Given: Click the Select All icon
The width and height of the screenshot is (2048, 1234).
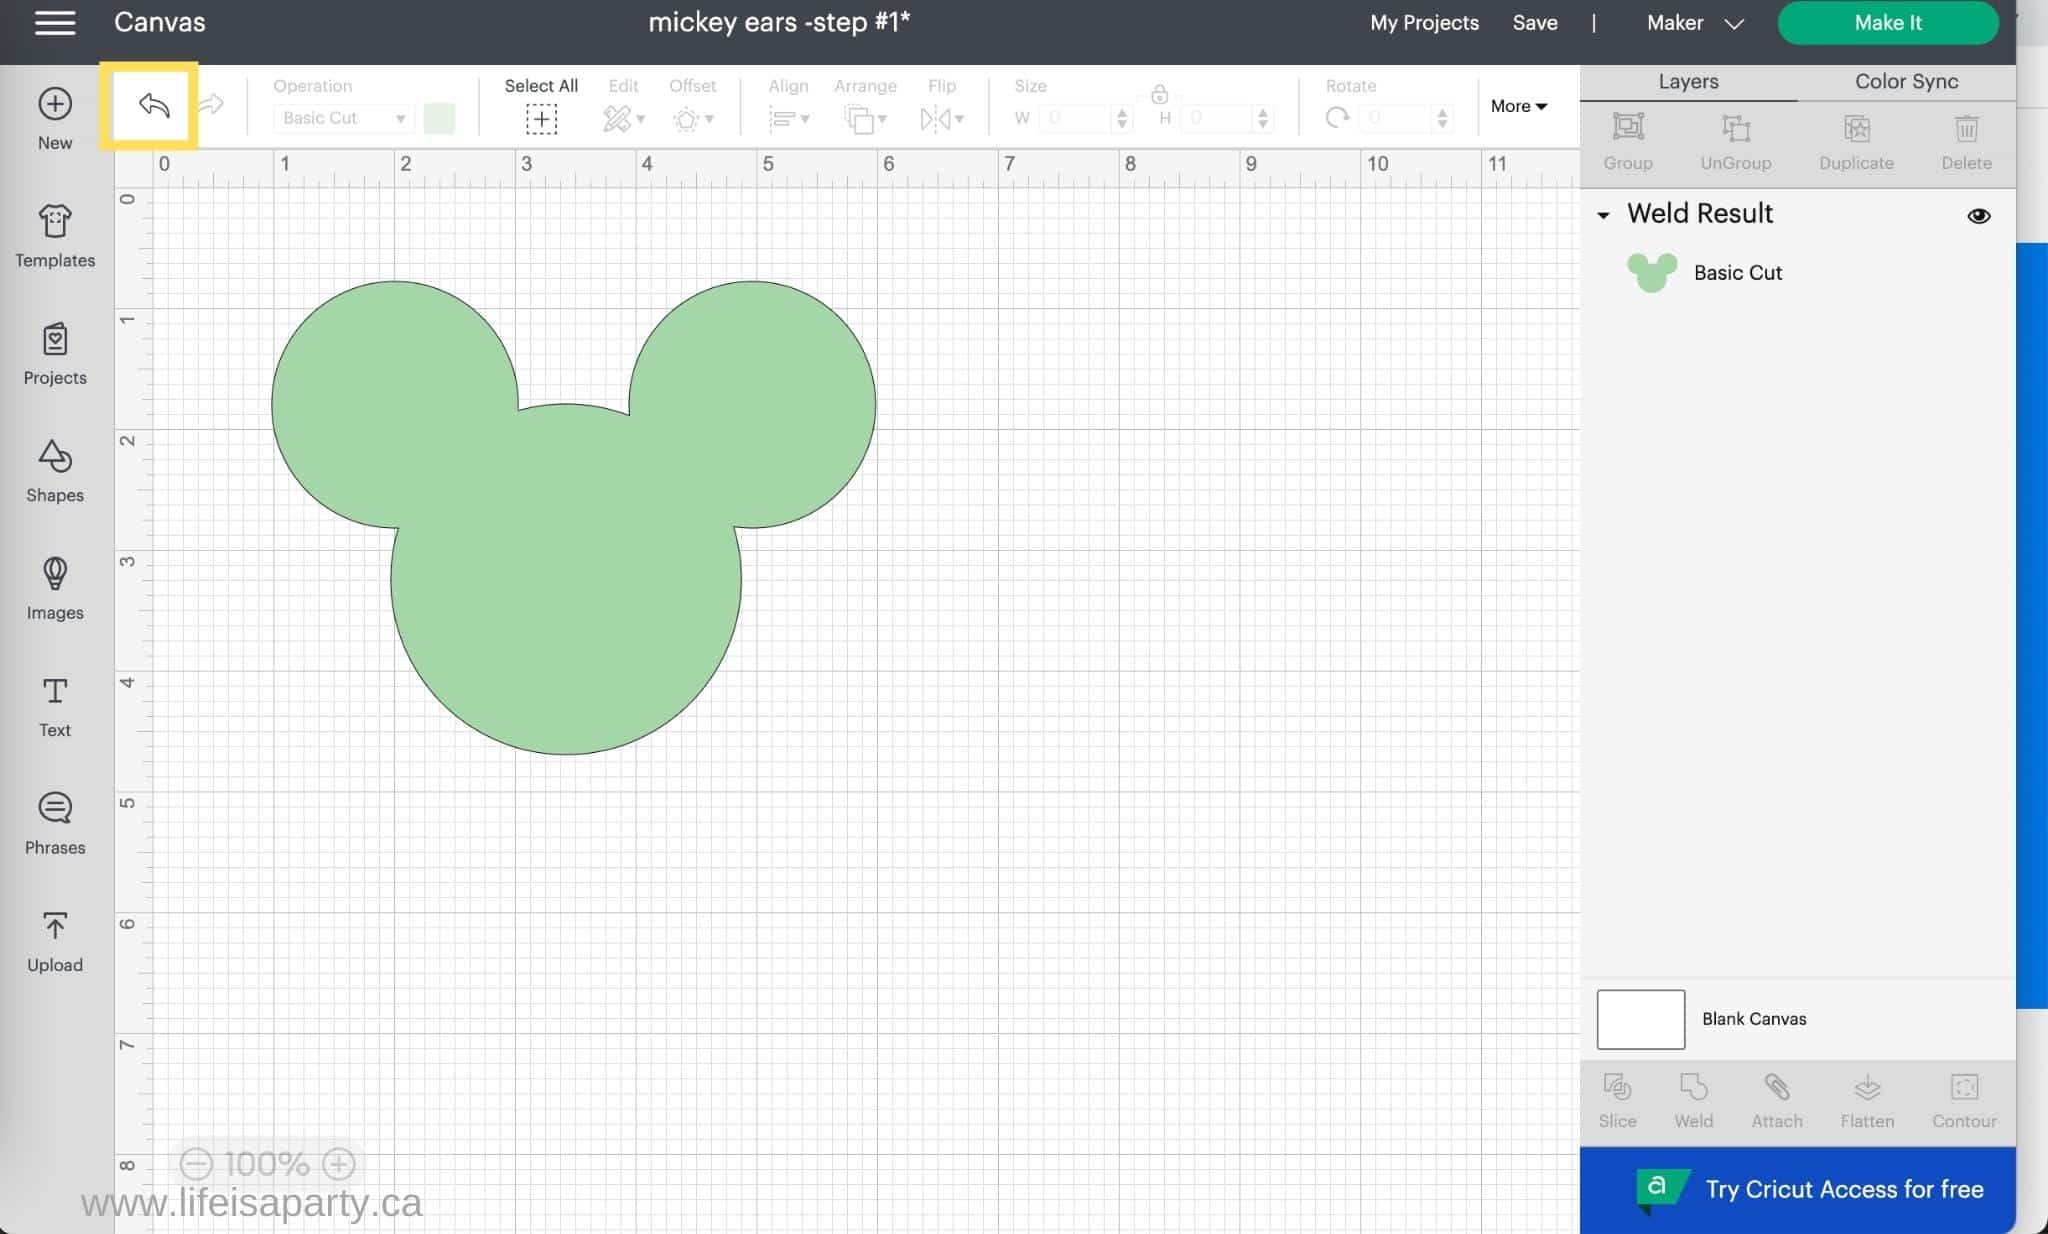Looking at the screenshot, I should click(541, 117).
